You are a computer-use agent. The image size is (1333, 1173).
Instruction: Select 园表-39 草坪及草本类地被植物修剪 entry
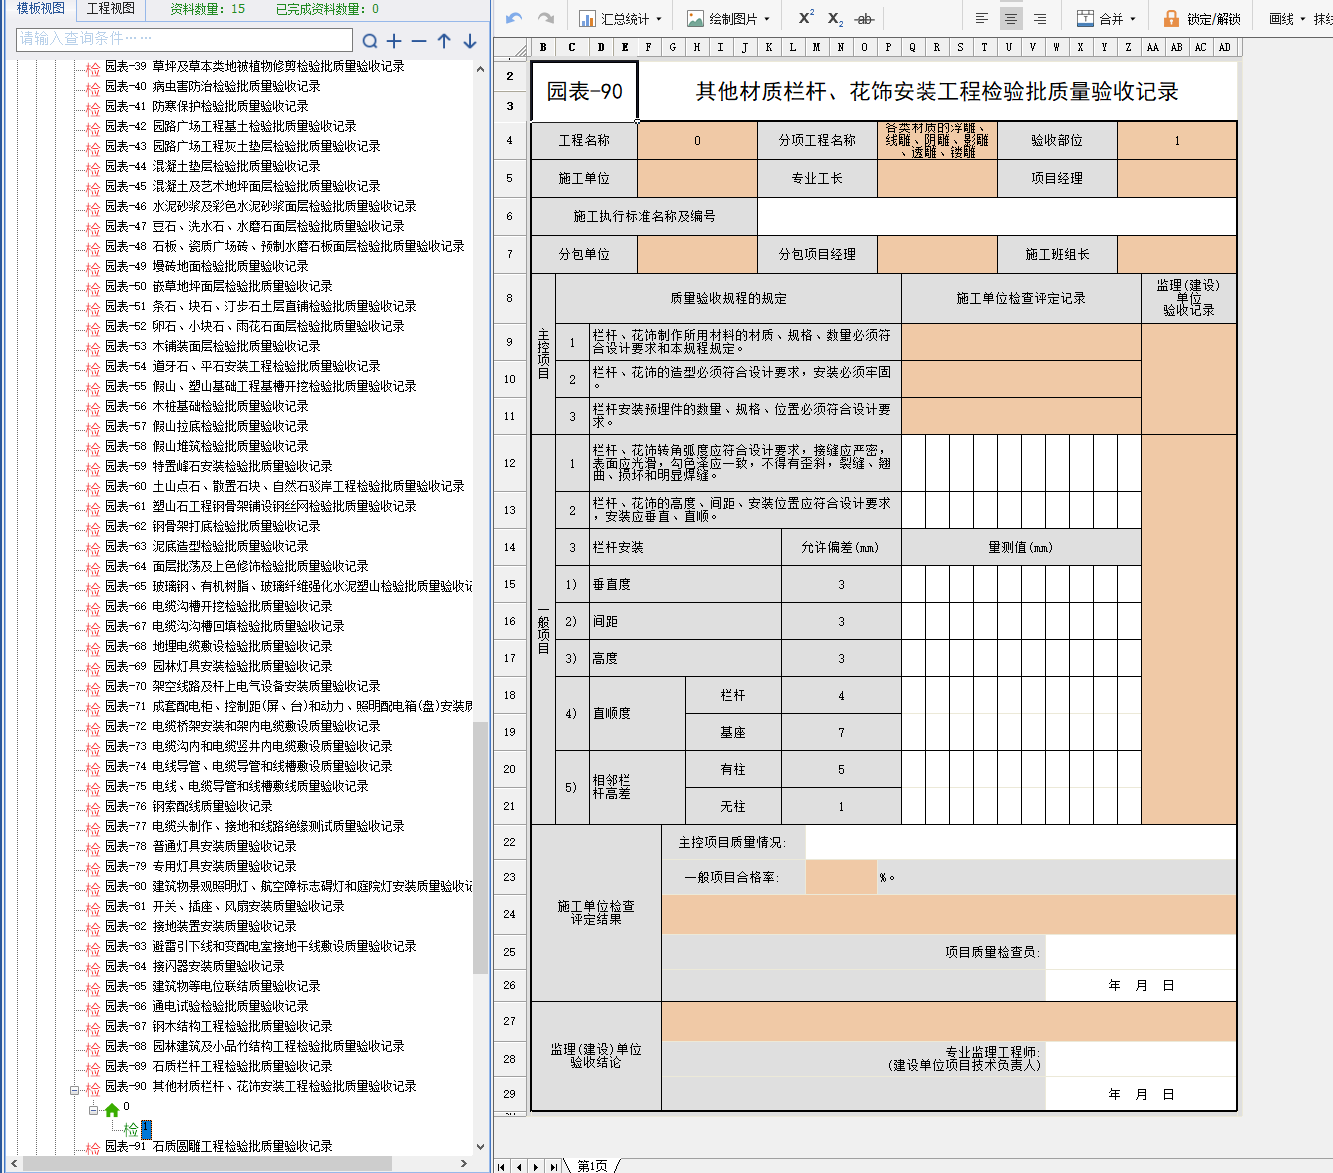(x=255, y=66)
